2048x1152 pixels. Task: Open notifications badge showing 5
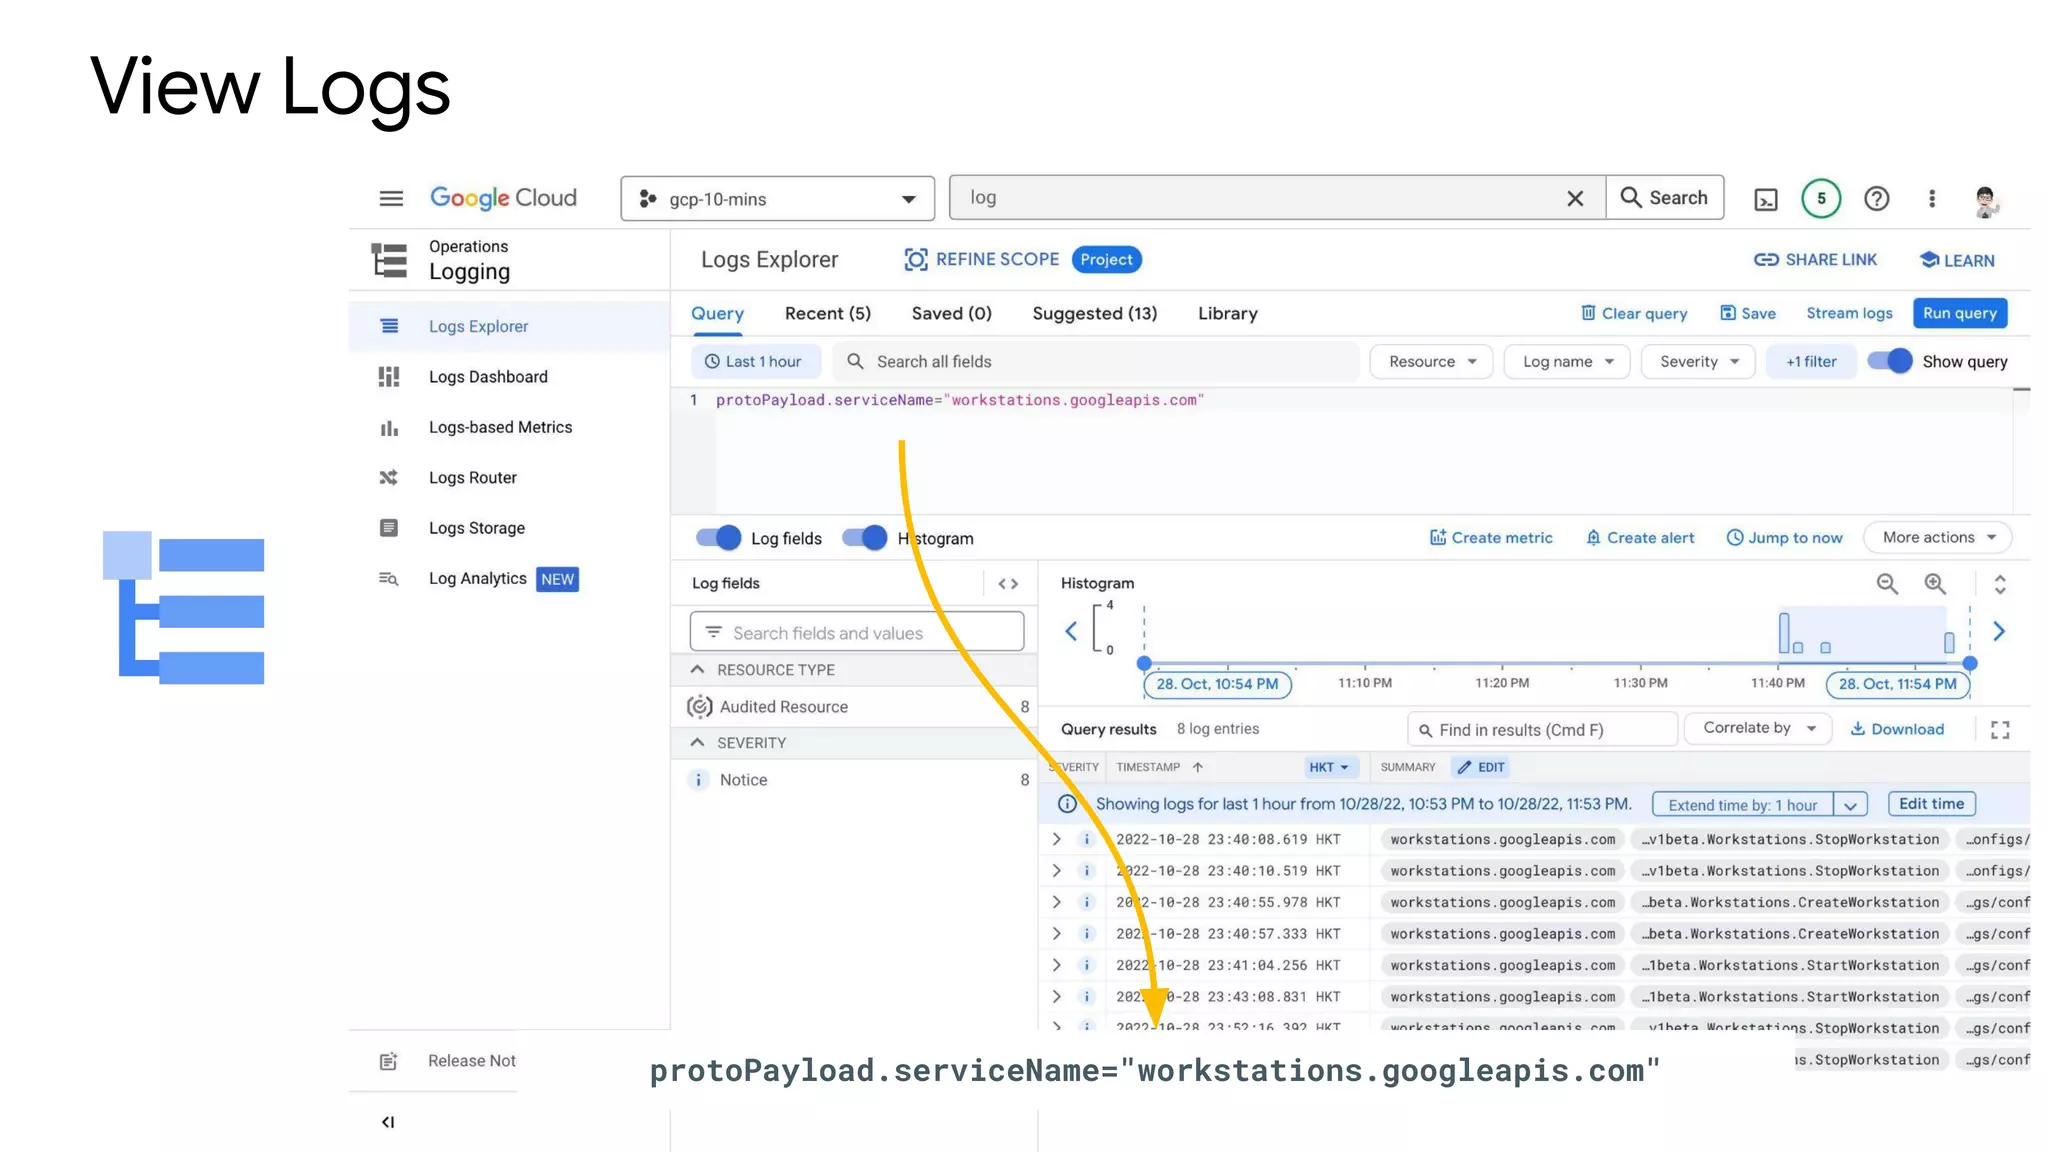1821,198
